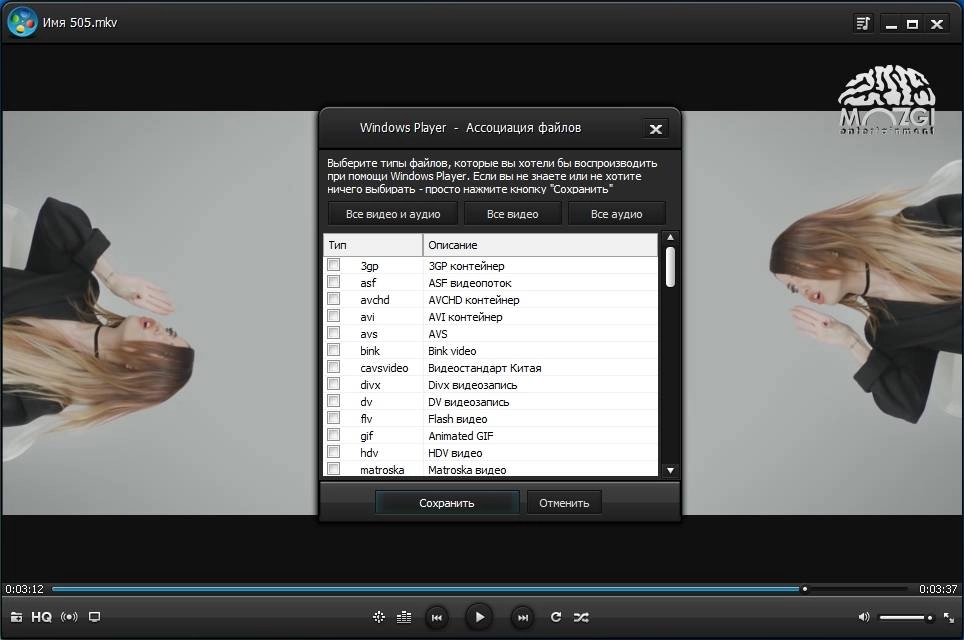Click elapsed time 0:03:12
Screen dimensions: 964x640
[25, 589]
